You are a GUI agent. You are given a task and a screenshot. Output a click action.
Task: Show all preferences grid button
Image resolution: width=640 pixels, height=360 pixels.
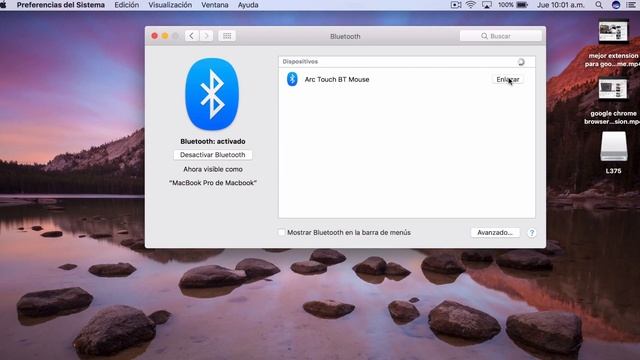point(227,36)
